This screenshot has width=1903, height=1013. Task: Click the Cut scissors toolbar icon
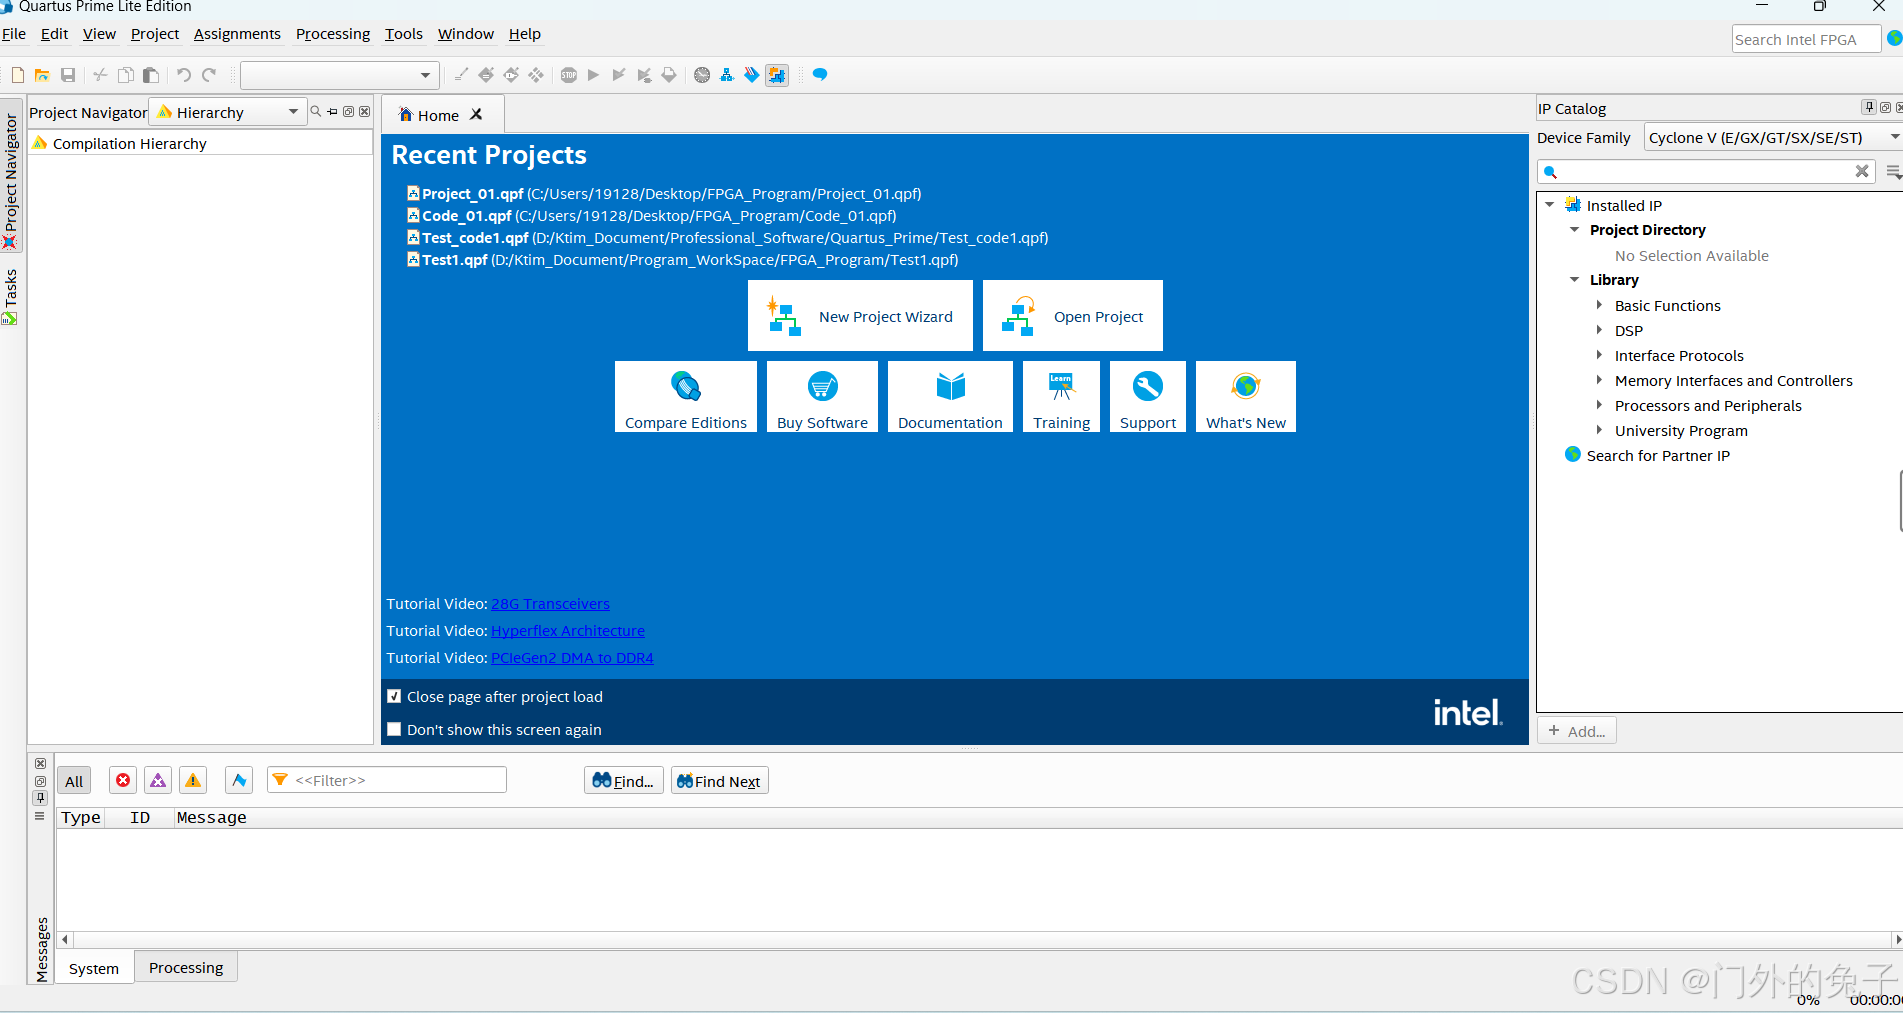[100, 75]
